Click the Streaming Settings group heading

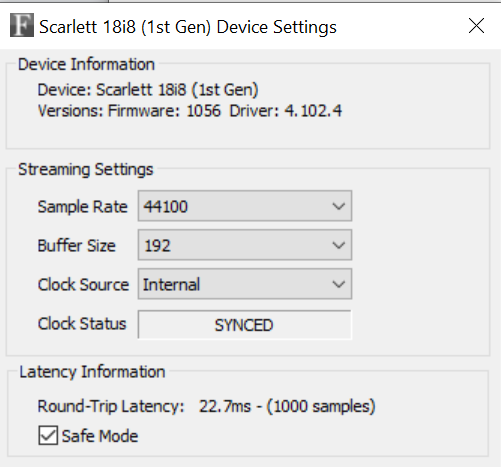coord(86,169)
